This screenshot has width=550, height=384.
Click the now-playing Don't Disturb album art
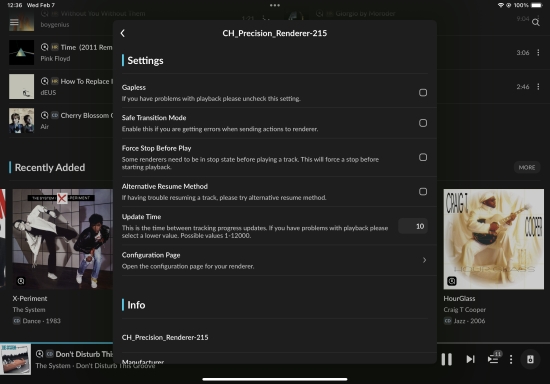[15, 359]
